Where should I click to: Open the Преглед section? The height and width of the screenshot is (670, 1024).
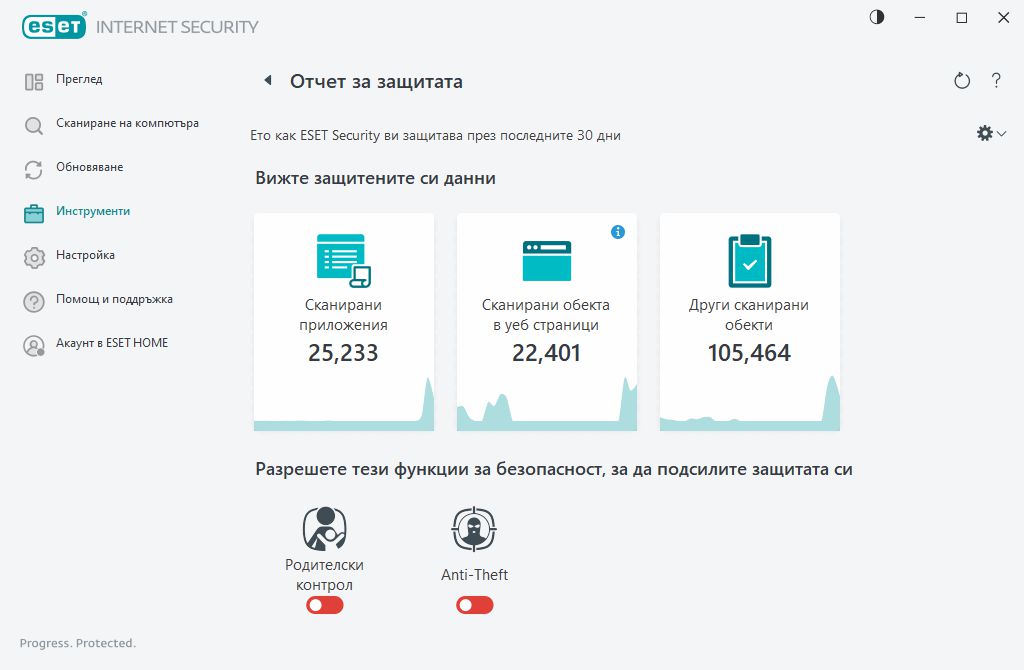pos(79,80)
